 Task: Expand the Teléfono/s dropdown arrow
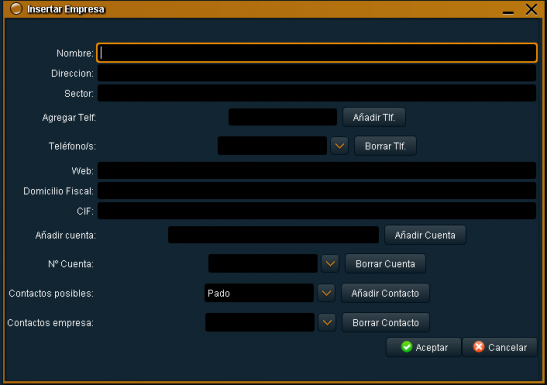click(339, 146)
